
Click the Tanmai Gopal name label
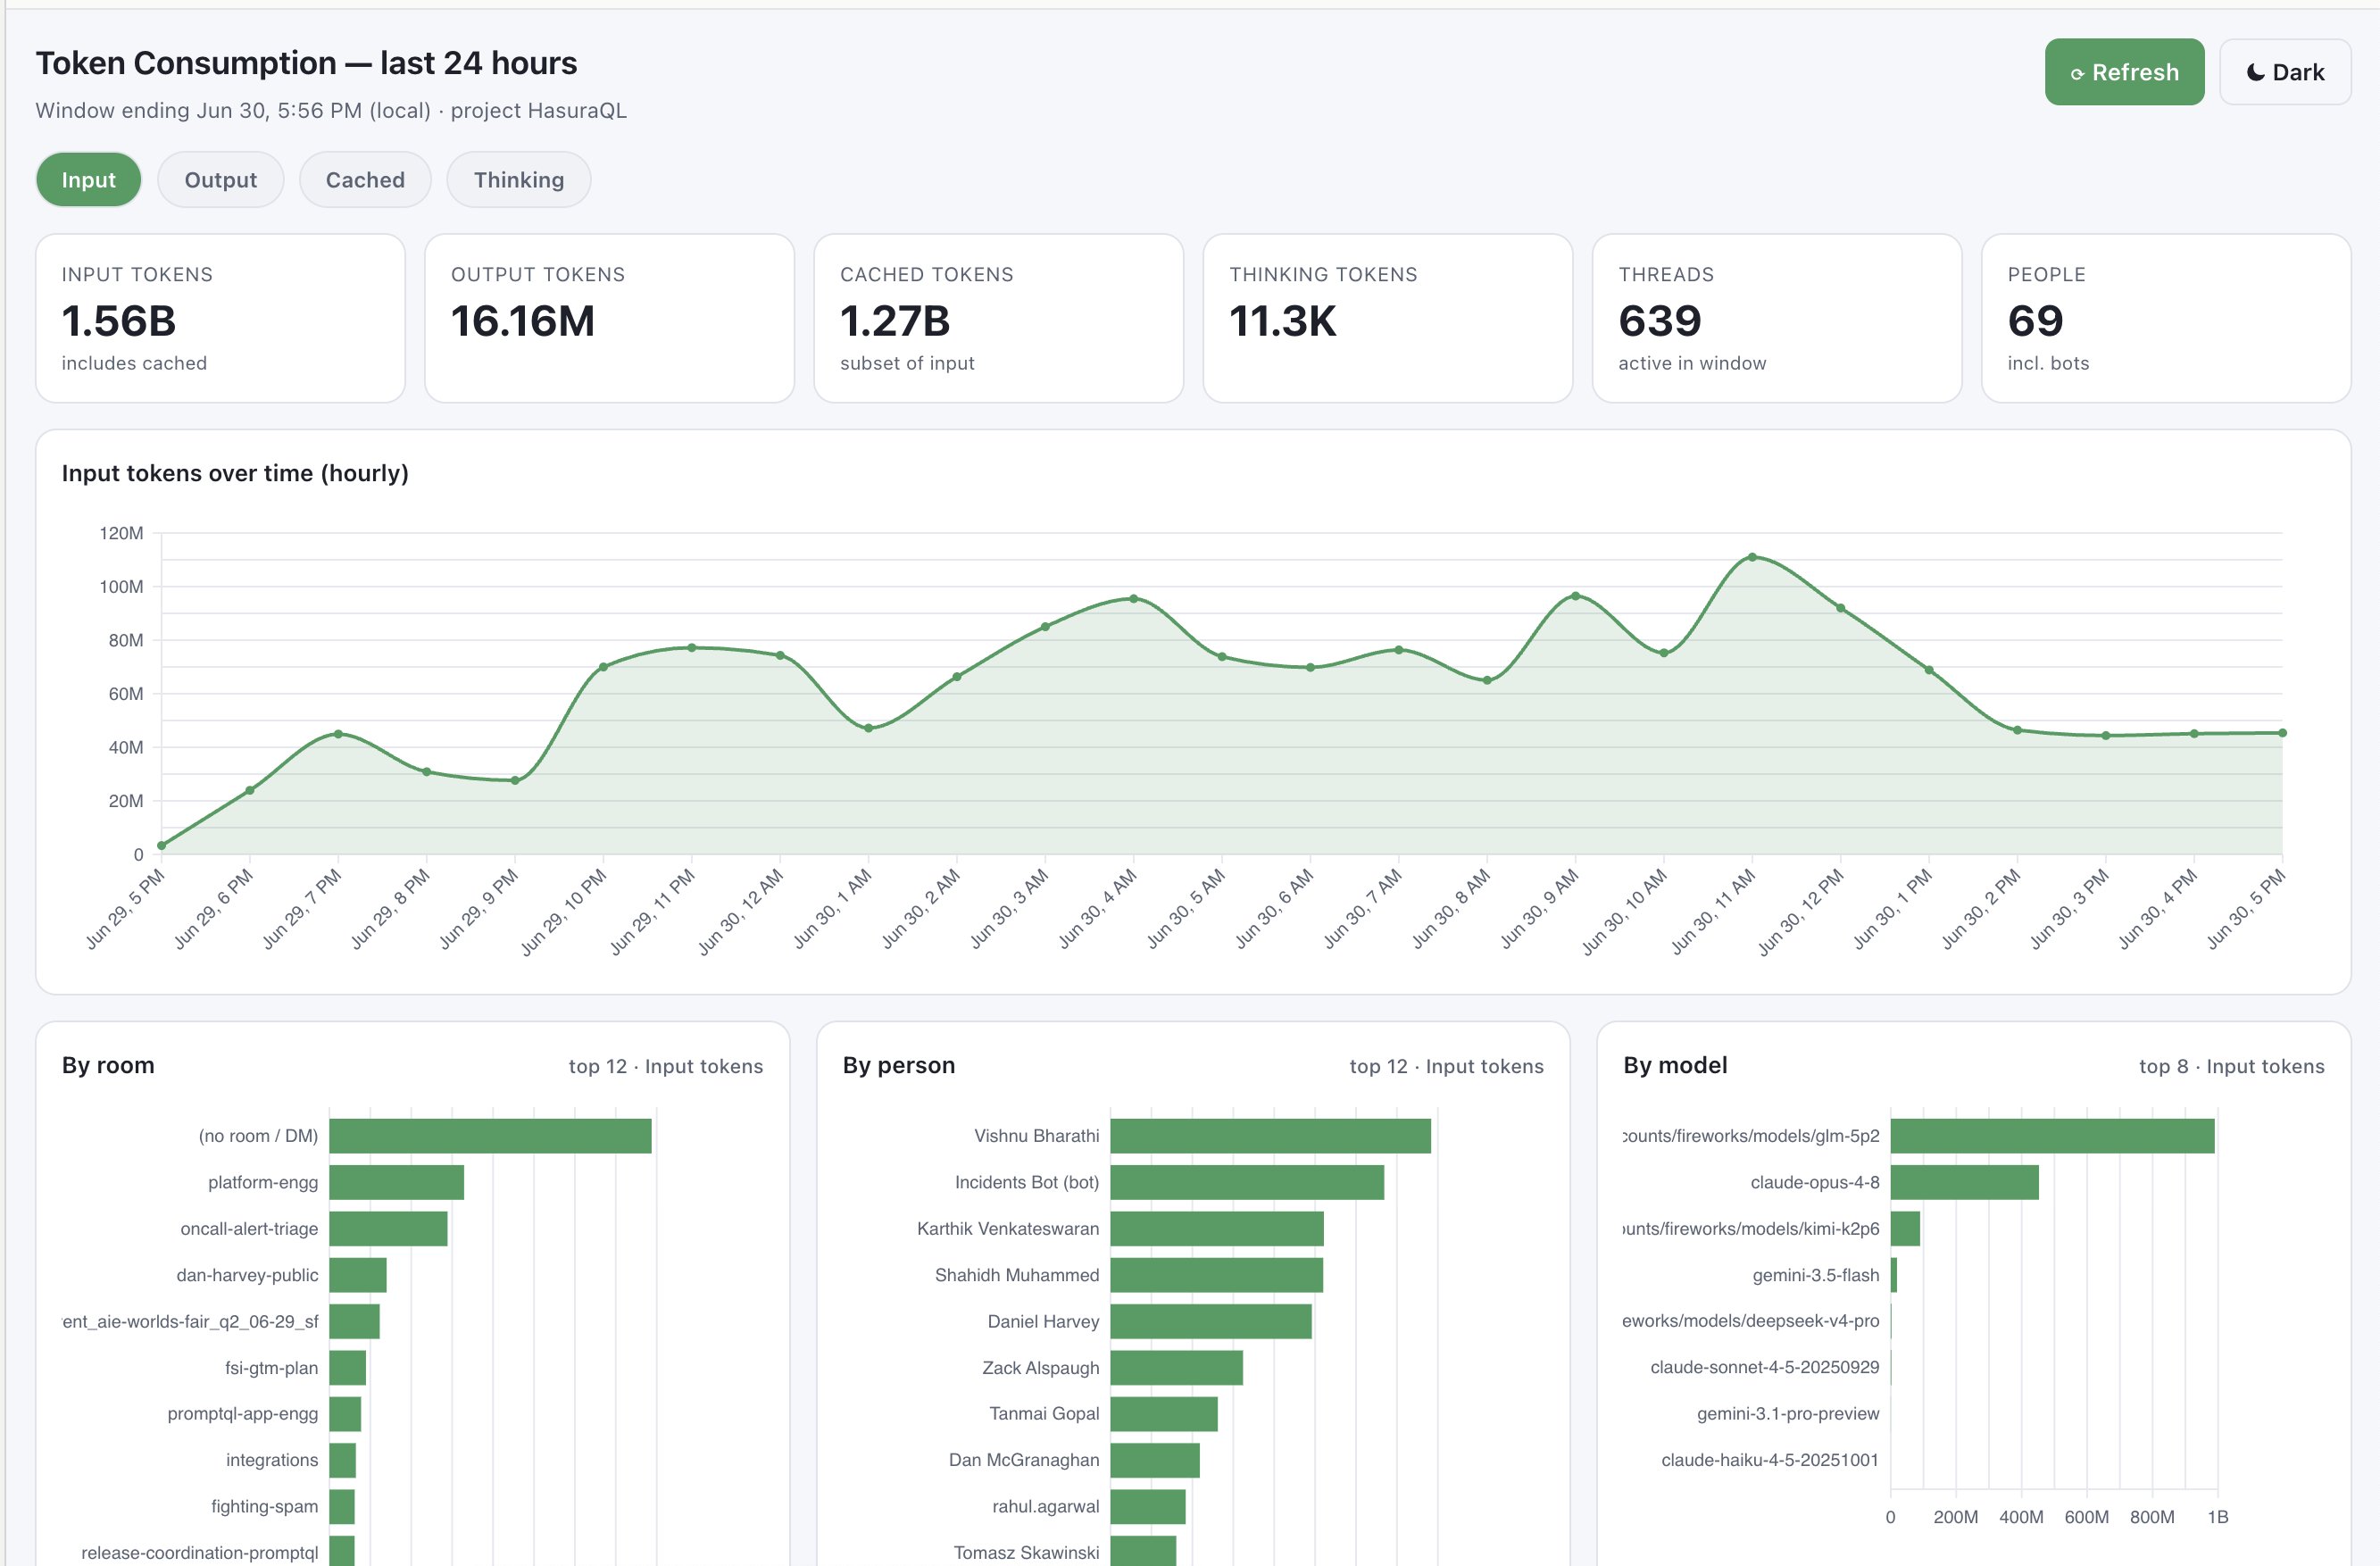coord(1044,1414)
